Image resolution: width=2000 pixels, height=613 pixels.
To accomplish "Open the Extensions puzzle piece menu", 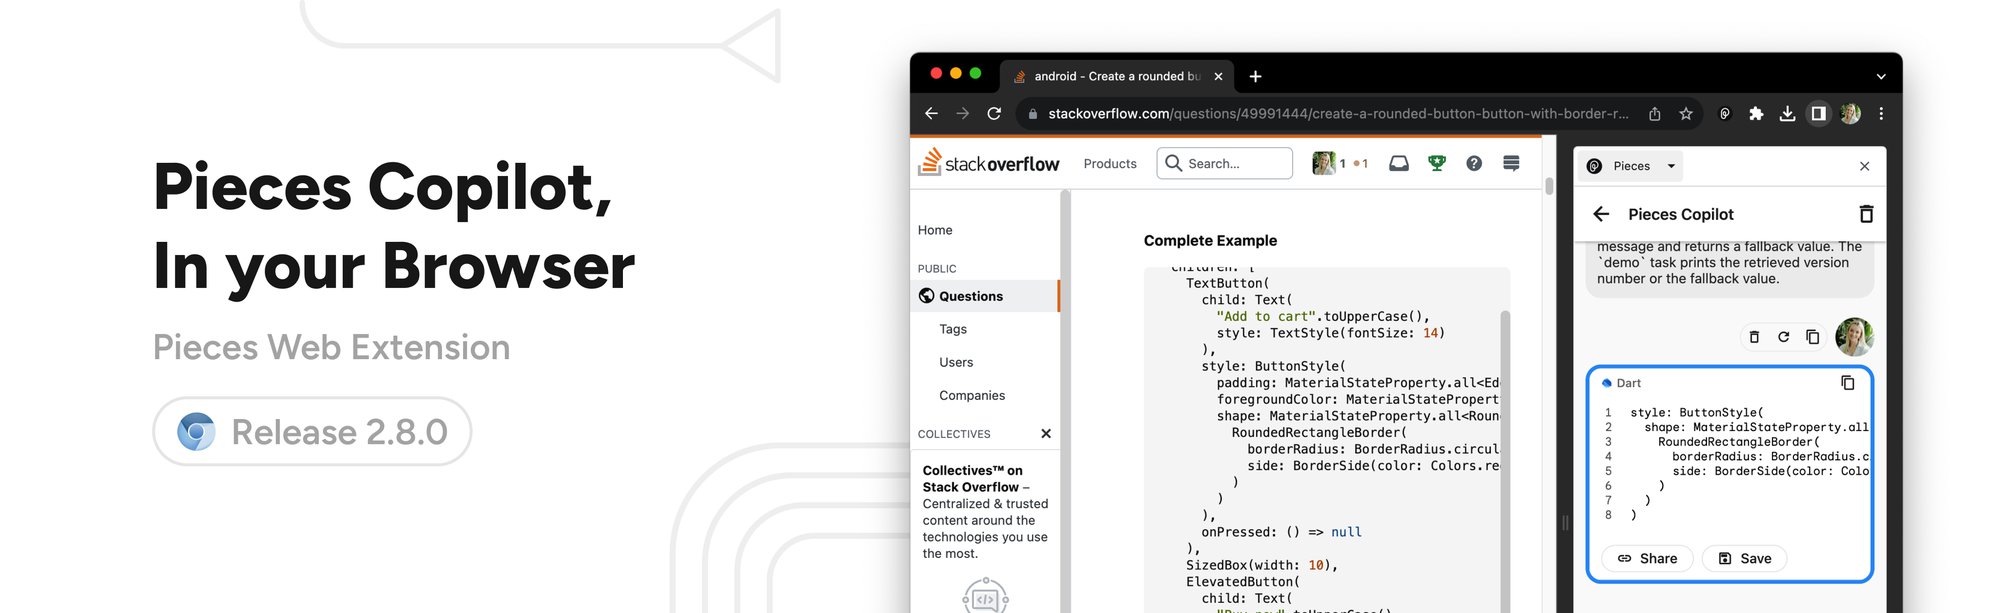I will pyautogui.click(x=1756, y=114).
